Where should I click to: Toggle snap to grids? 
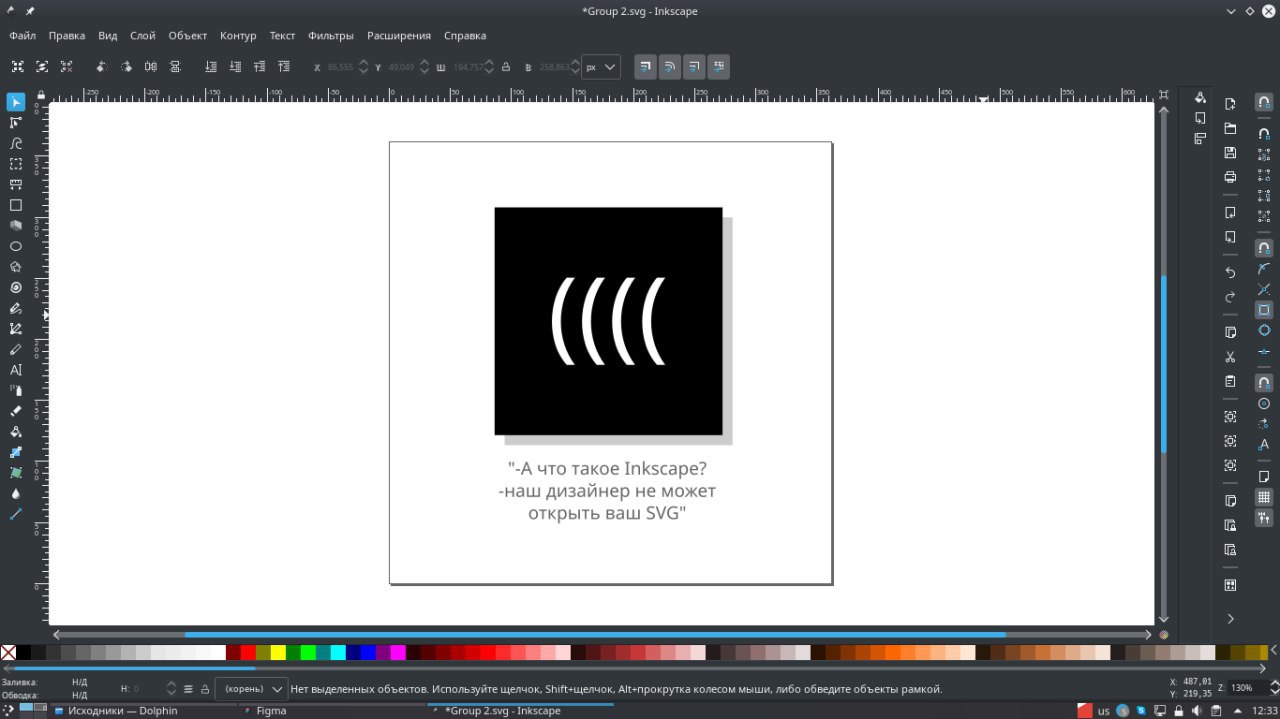[1264, 496]
